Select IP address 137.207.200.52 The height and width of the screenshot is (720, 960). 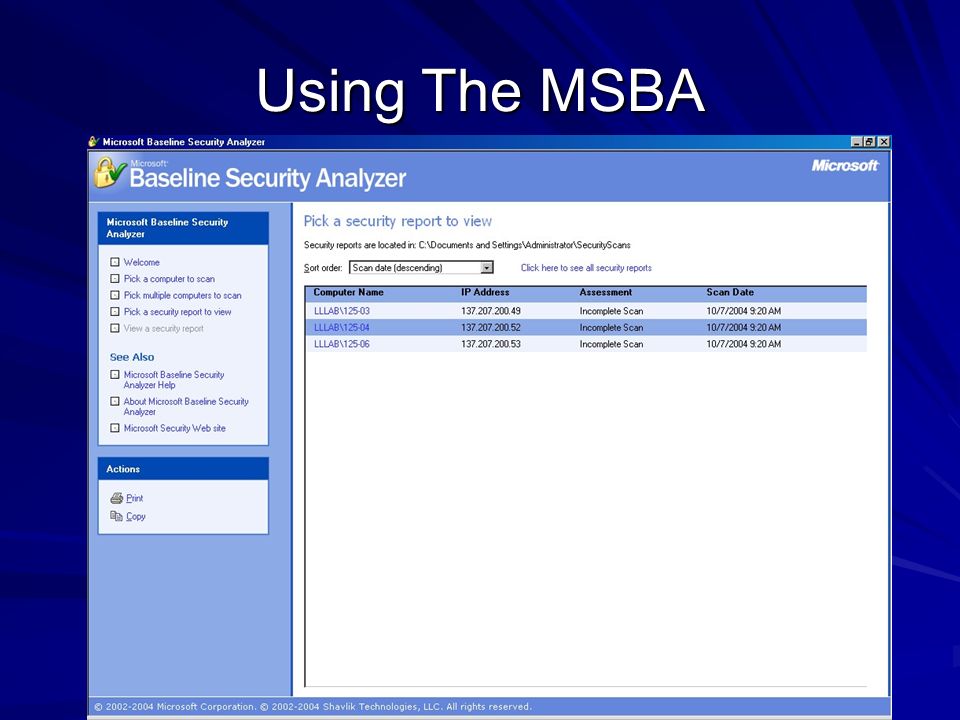(x=490, y=328)
